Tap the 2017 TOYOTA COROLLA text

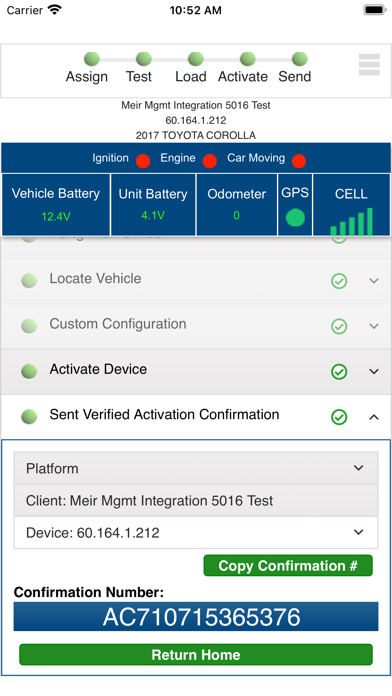coord(196,135)
